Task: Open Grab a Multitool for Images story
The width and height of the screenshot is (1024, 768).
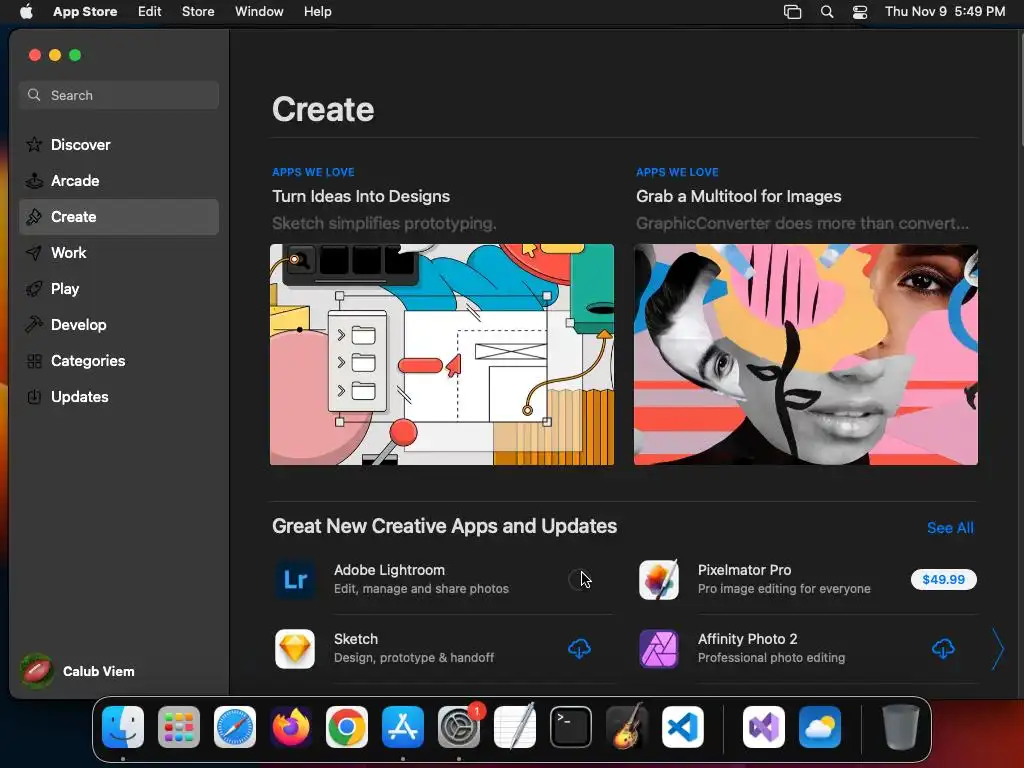Action: pyautogui.click(x=739, y=197)
